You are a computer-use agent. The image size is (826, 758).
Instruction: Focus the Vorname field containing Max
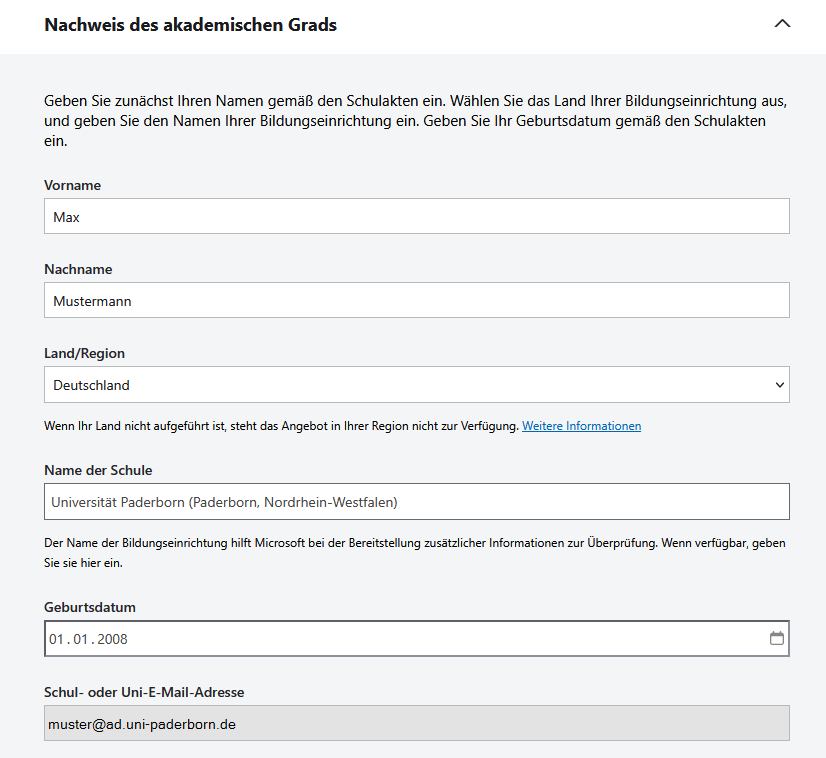[416, 216]
